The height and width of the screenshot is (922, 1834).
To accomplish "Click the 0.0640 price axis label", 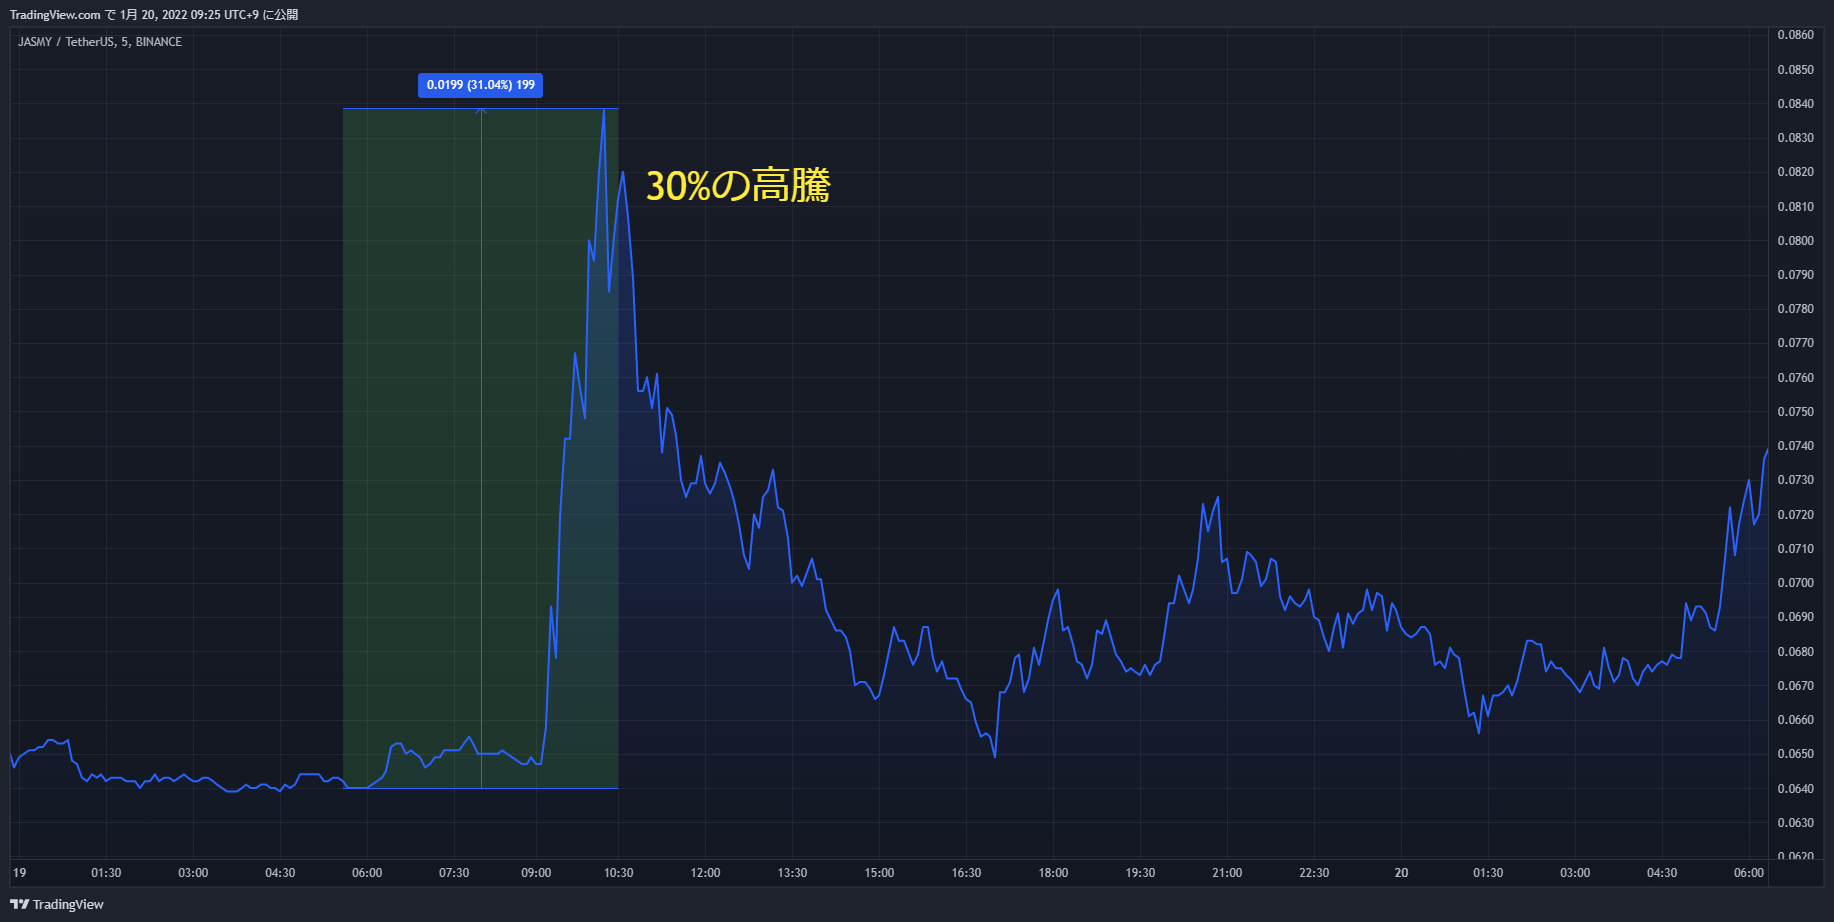I will point(1795,789).
